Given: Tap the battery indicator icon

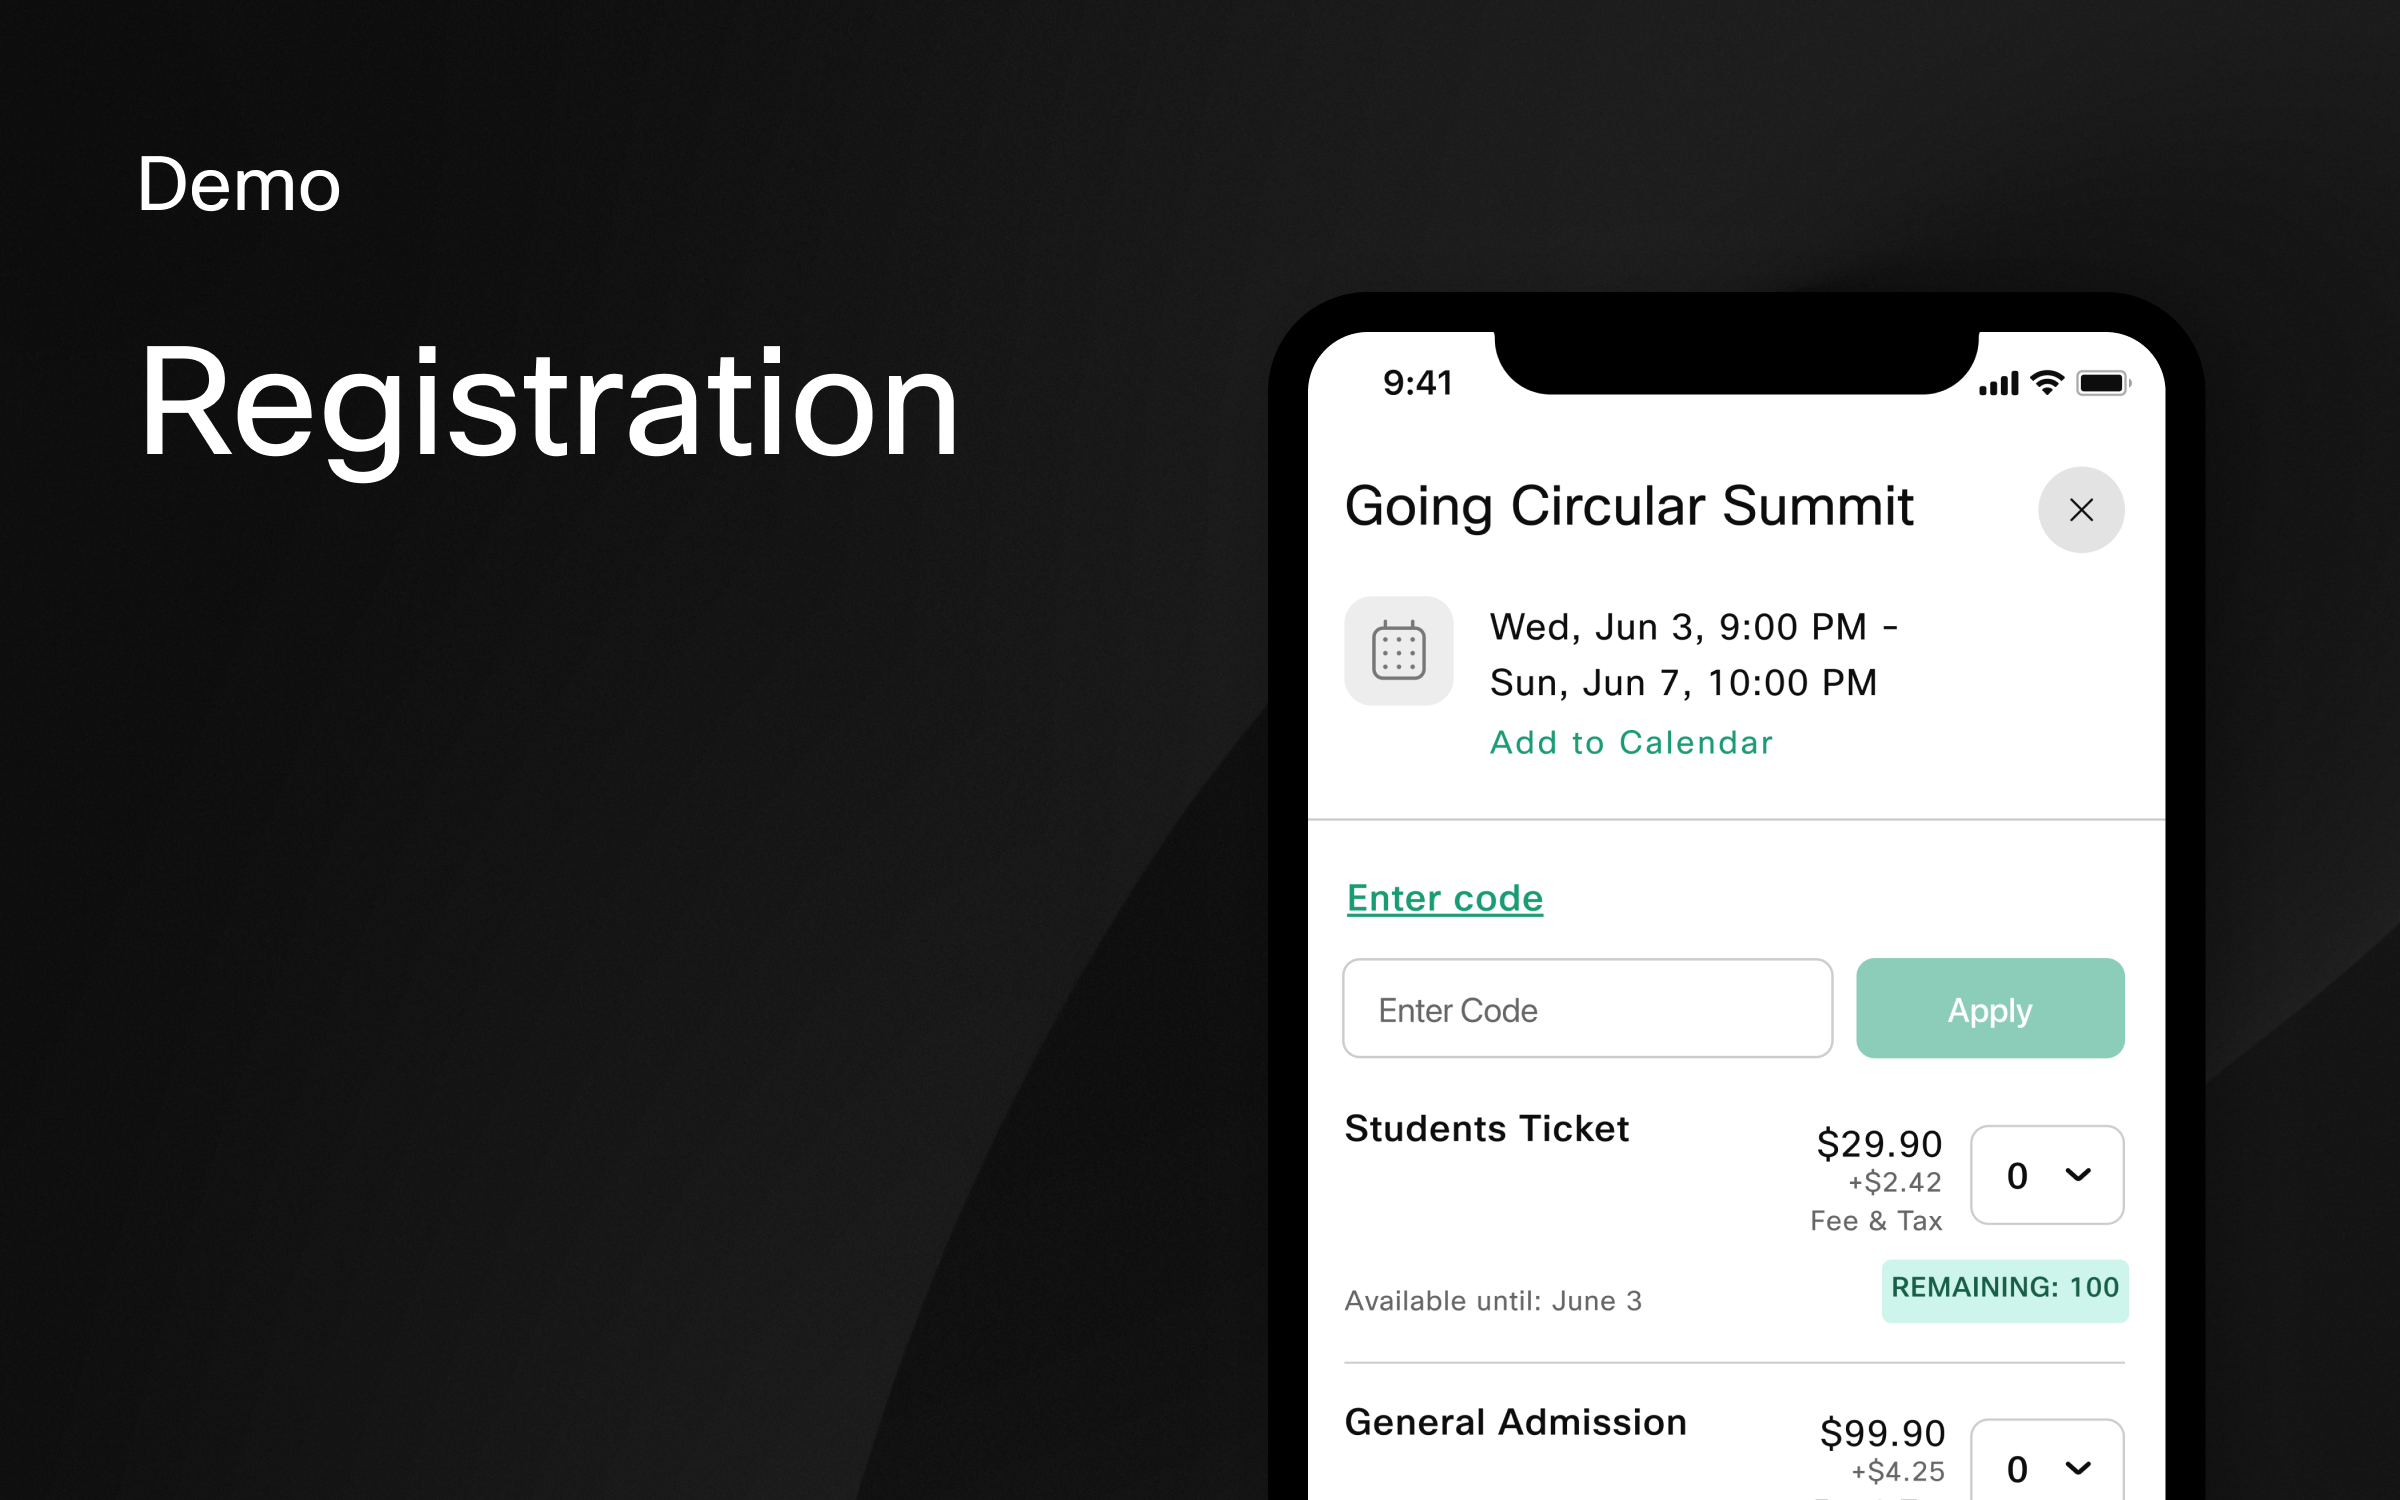Looking at the screenshot, I should 2102,383.
